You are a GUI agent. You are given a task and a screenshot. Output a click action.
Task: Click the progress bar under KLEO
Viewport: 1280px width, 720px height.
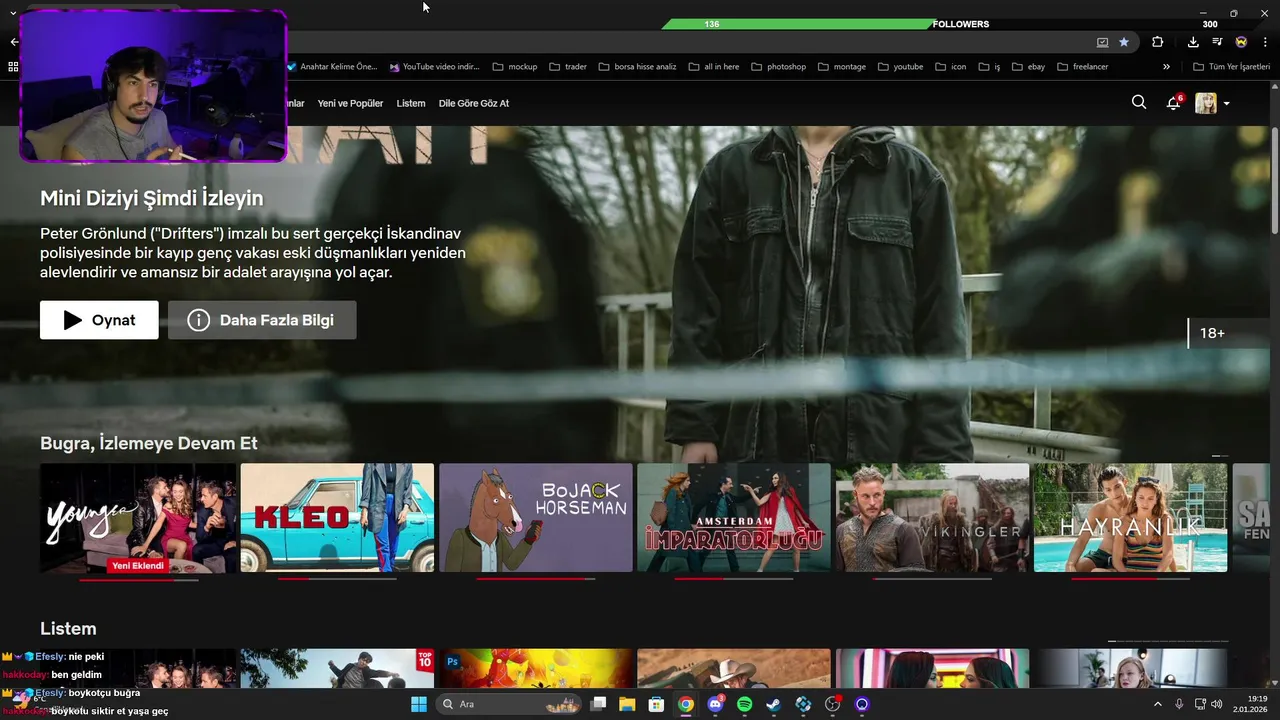pyautogui.click(x=337, y=578)
